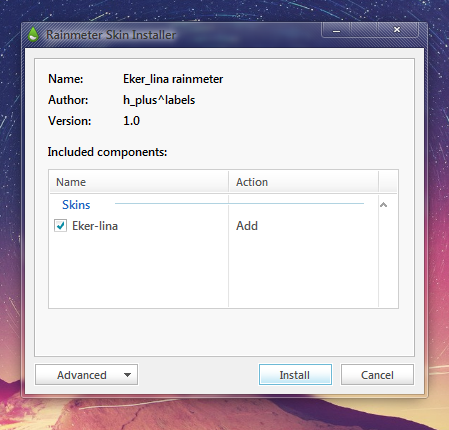Click the skin name 'Eker_lina rainmeter'

click(173, 79)
